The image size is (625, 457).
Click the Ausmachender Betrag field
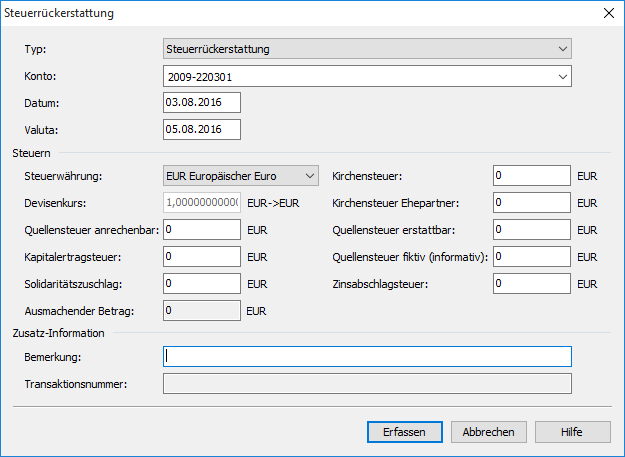tap(201, 311)
